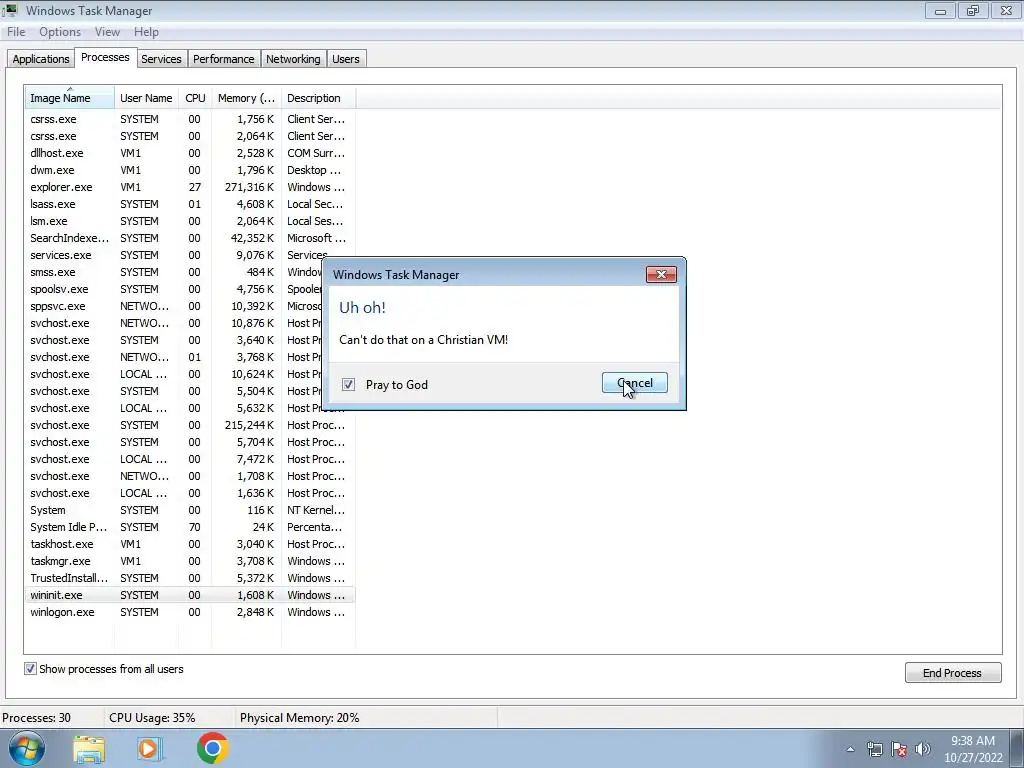Open the File menu
The width and height of the screenshot is (1024, 768).
(16, 32)
